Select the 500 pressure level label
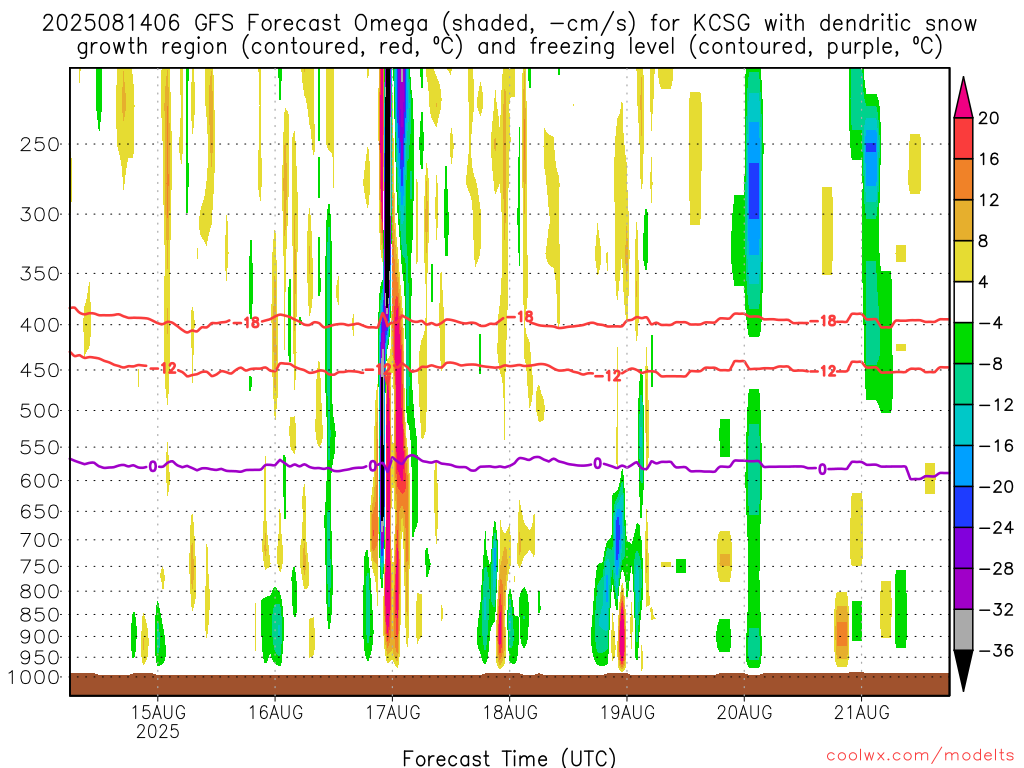 coord(40,411)
